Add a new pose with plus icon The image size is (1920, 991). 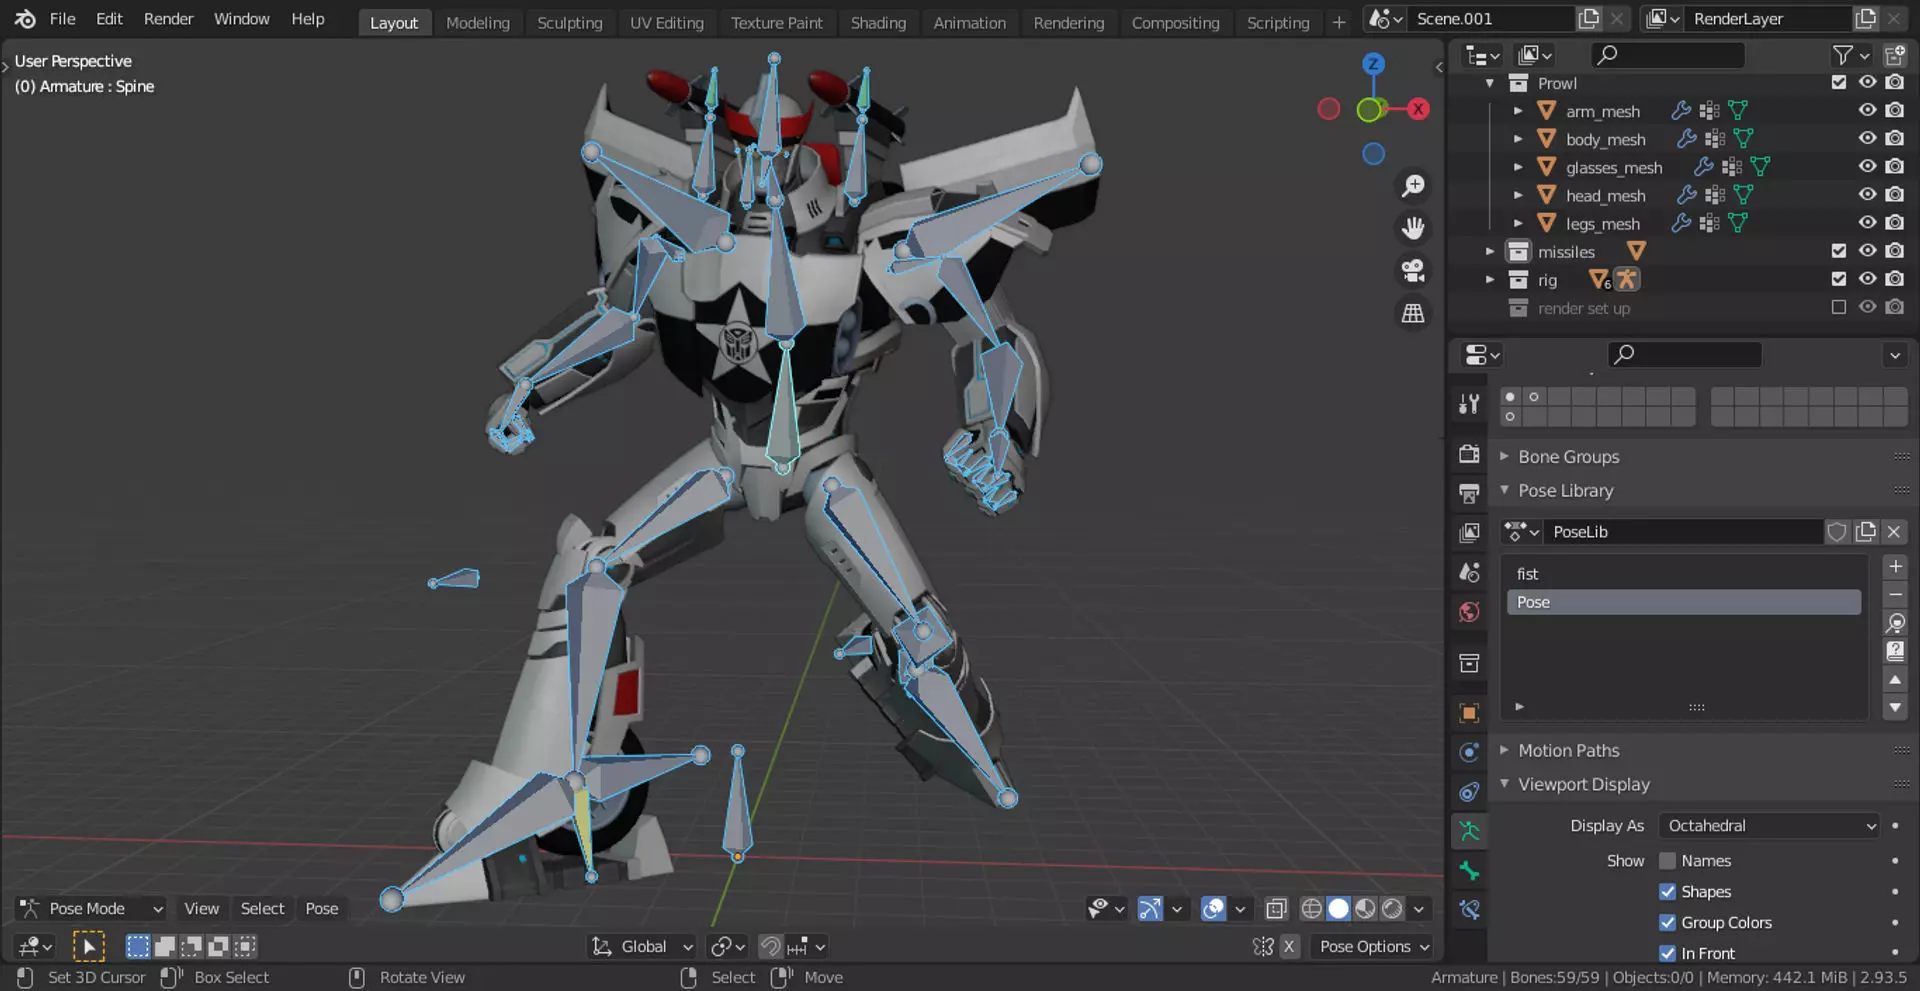[x=1895, y=567]
